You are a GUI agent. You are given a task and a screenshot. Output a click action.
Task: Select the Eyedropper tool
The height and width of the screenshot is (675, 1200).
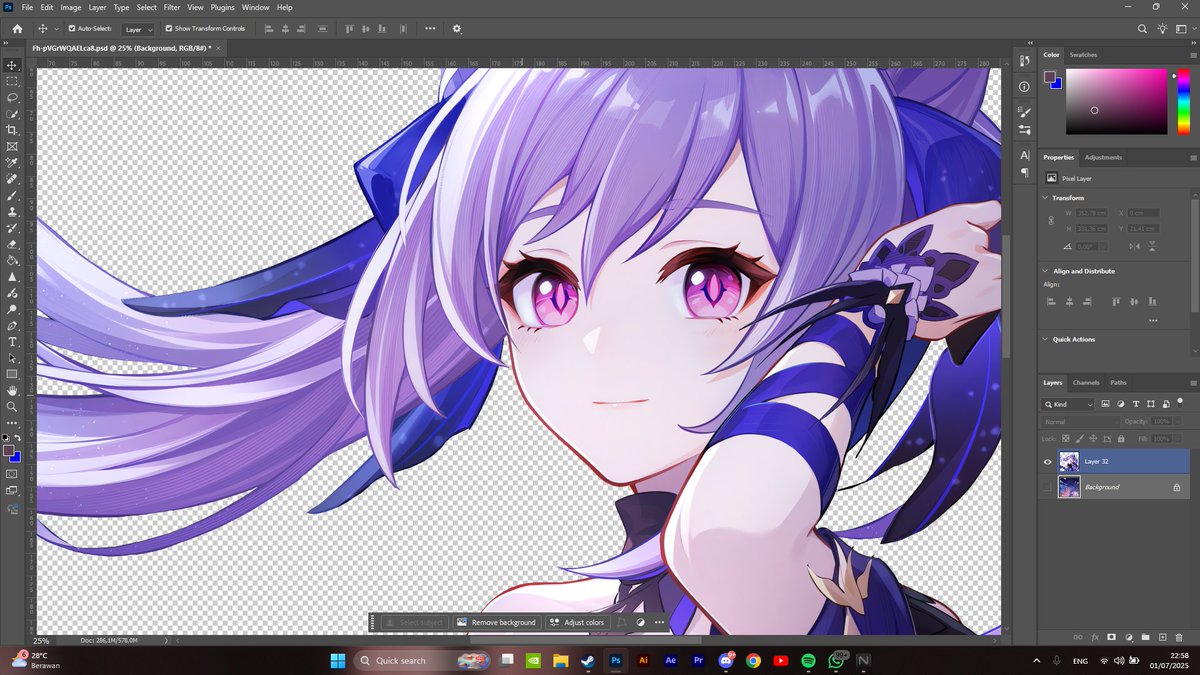(x=12, y=163)
